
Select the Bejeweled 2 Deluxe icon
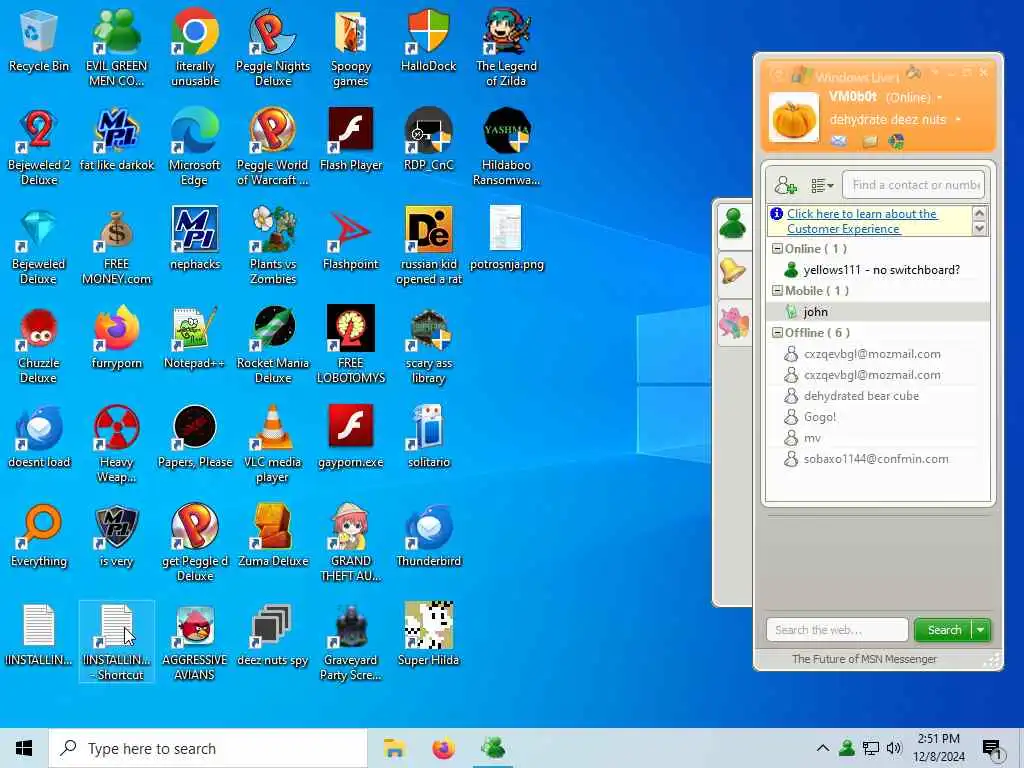[39, 147]
